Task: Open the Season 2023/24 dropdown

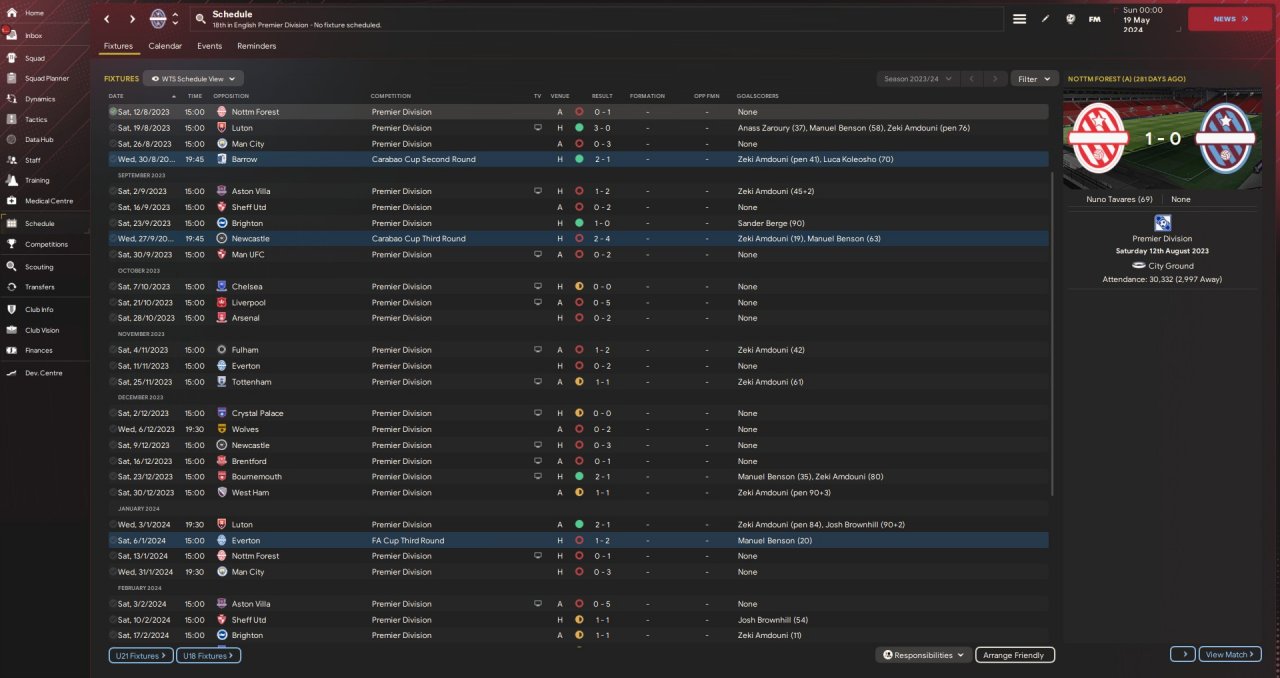Action: [x=918, y=78]
